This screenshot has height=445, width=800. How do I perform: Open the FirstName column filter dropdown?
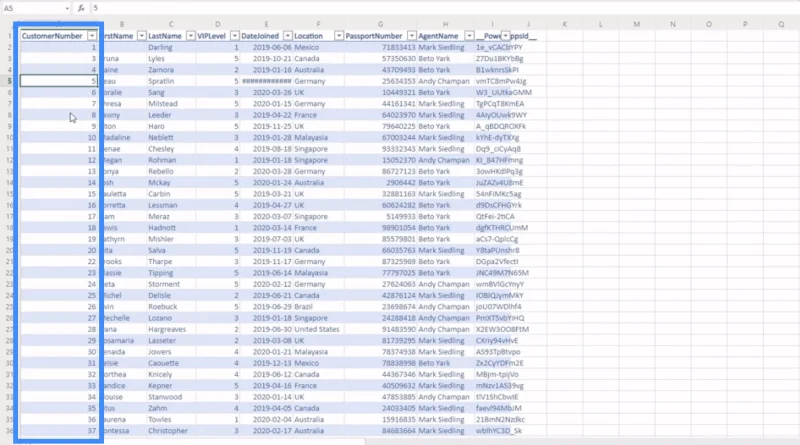coord(142,36)
